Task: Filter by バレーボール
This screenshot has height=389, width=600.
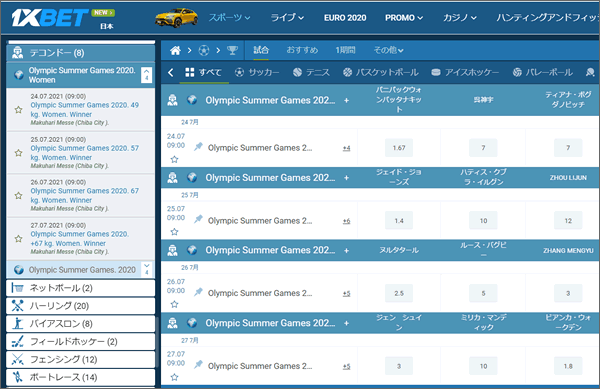Action: click(x=543, y=72)
